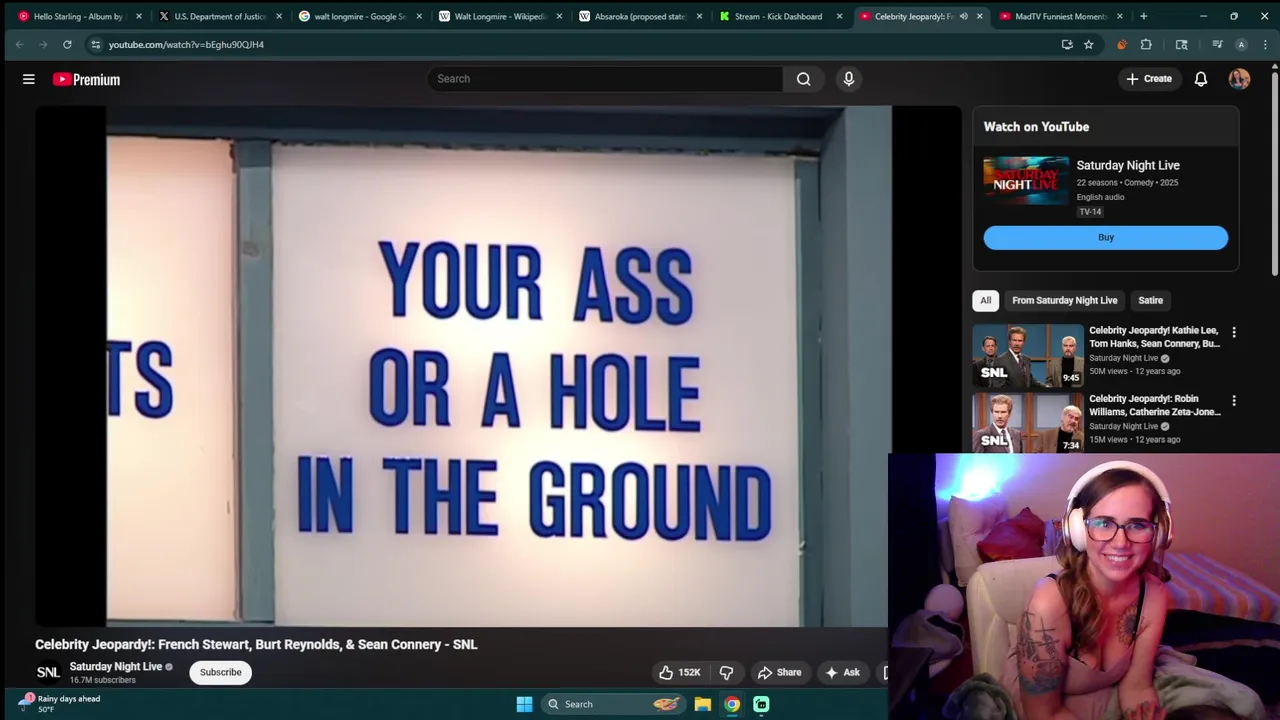Click Kathie Lee, Tom Hanks video title
Image resolution: width=1280 pixels, height=720 pixels.
[1154, 337]
